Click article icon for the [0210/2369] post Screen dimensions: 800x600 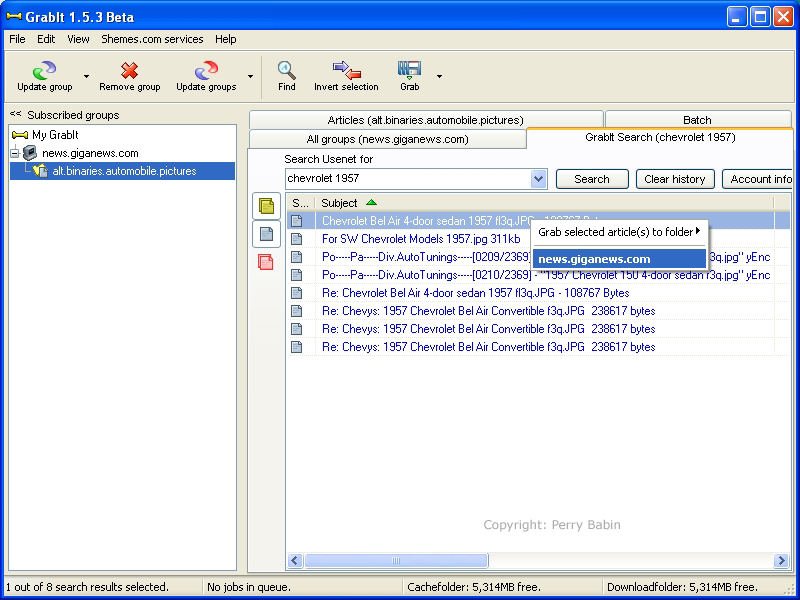tap(296, 275)
